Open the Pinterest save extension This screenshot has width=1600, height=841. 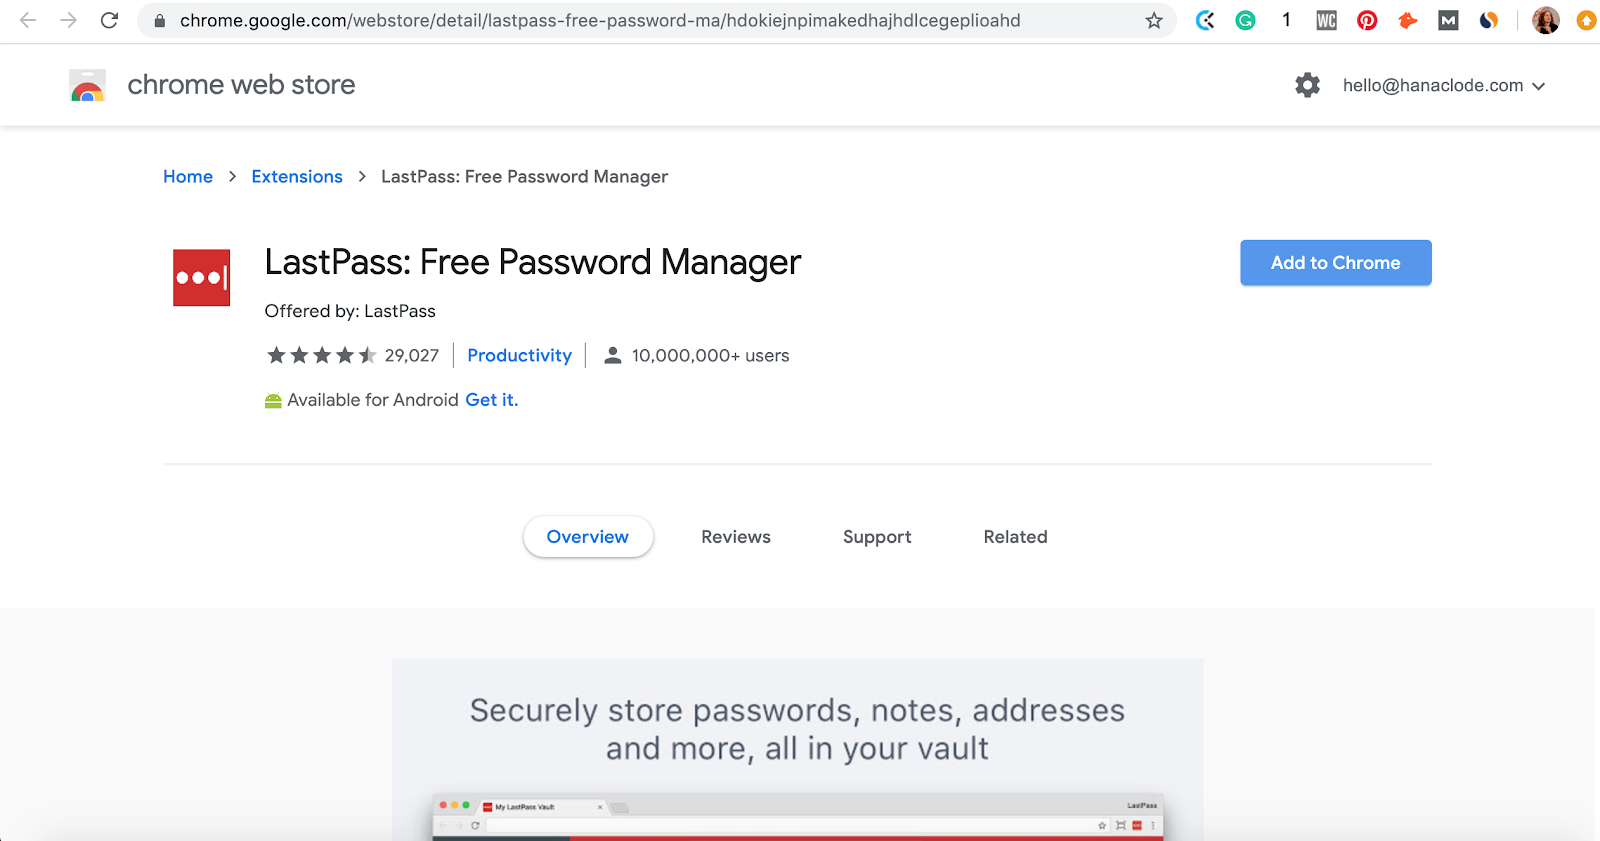pyautogui.click(x=1367, y=20)
